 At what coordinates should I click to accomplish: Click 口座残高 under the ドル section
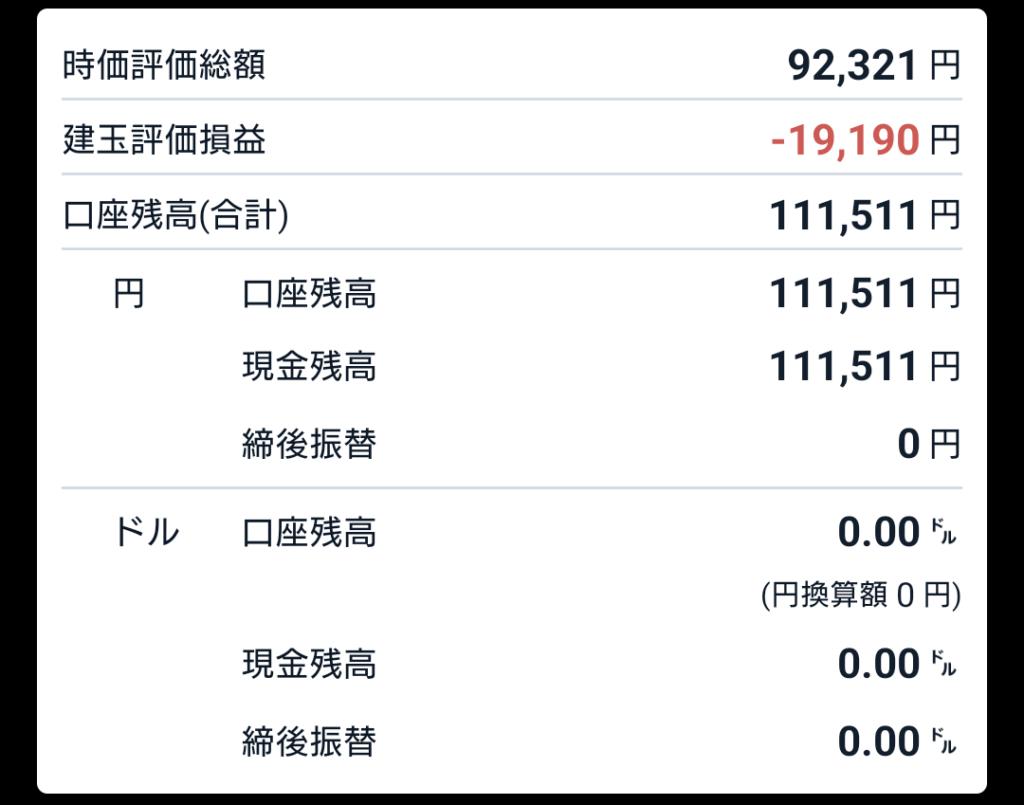click(x=309, y=533)
